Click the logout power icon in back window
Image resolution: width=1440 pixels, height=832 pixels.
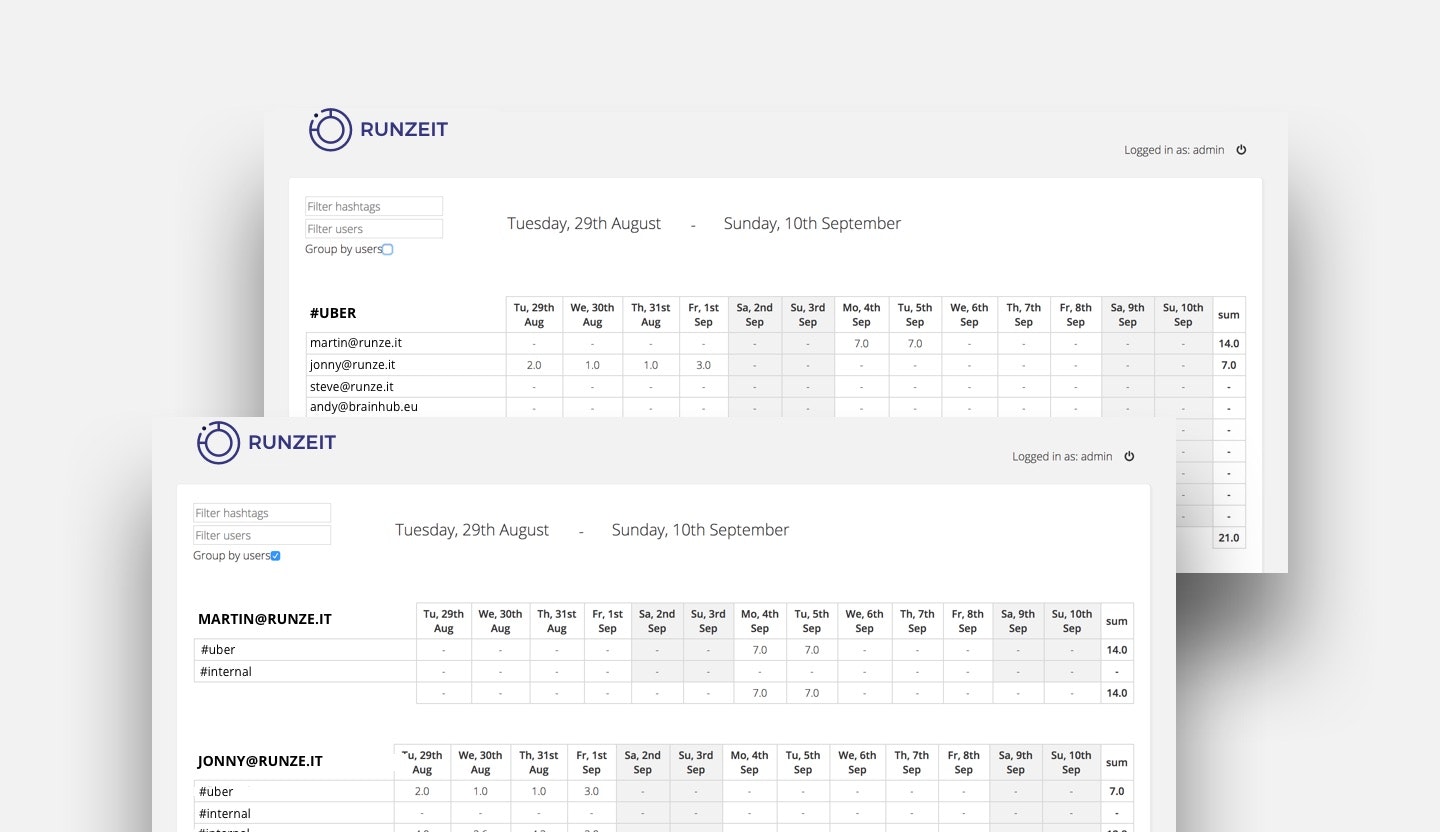pos(1241,150)
